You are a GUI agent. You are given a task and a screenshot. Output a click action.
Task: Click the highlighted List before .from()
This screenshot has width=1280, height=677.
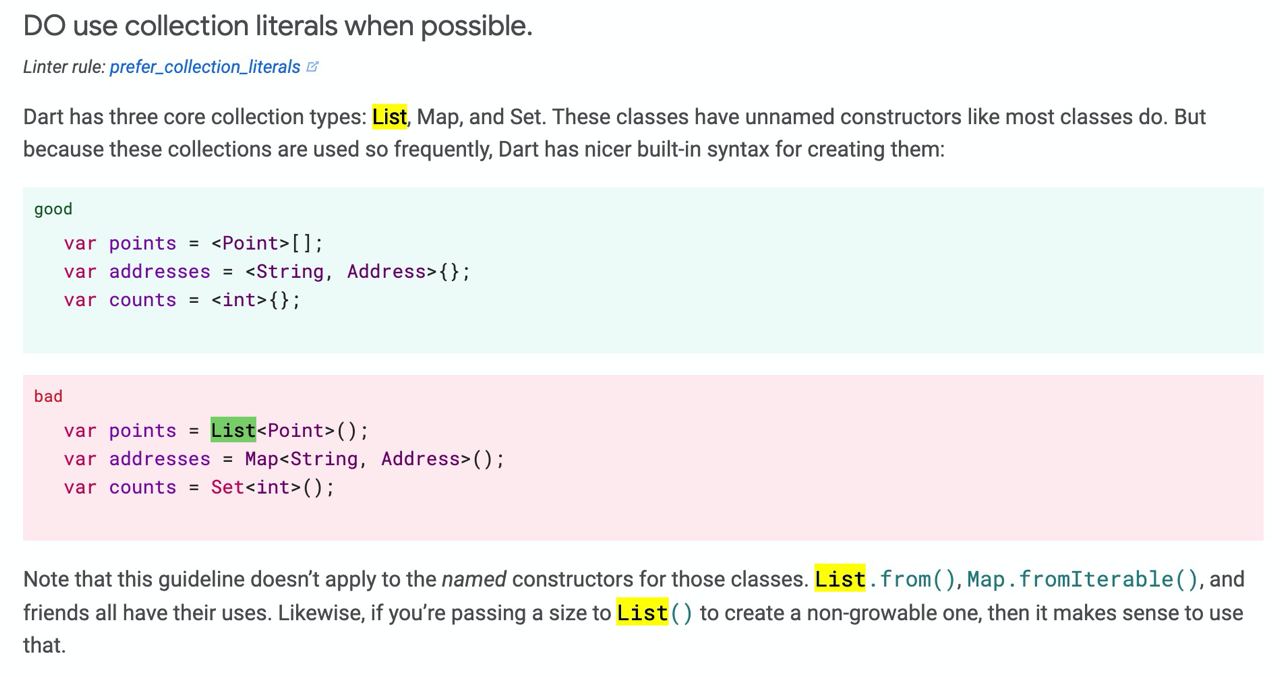click(840, 579)
